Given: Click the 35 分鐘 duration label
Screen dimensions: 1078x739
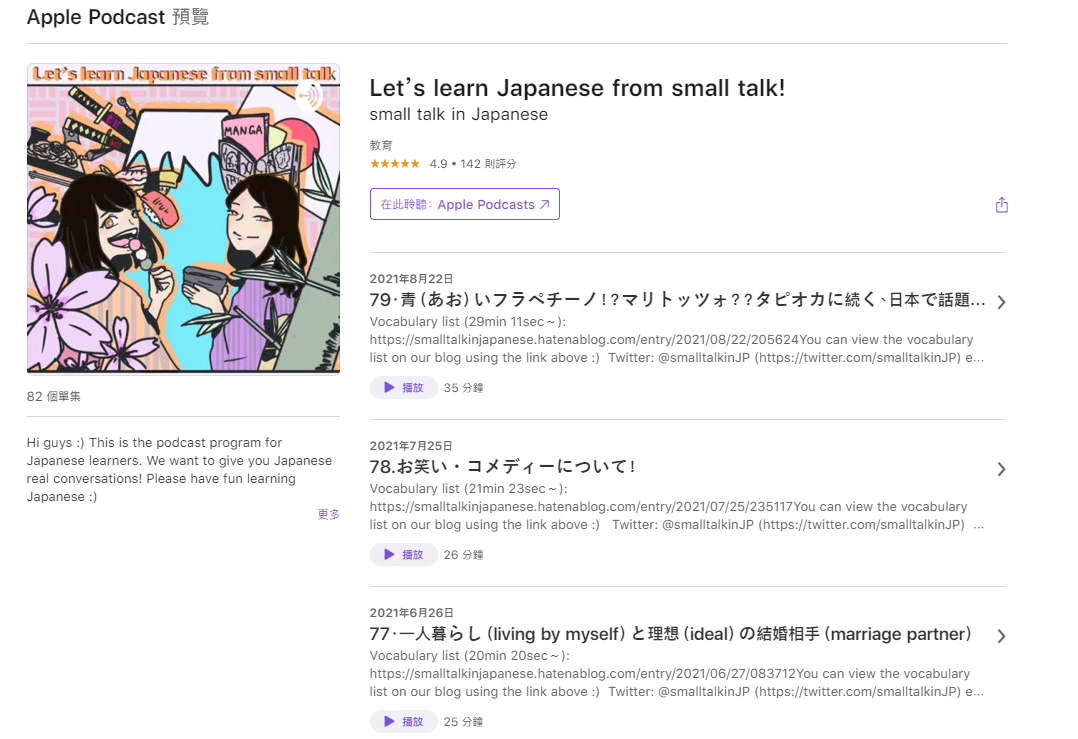Looking at the screenshot, I should 463,388.
